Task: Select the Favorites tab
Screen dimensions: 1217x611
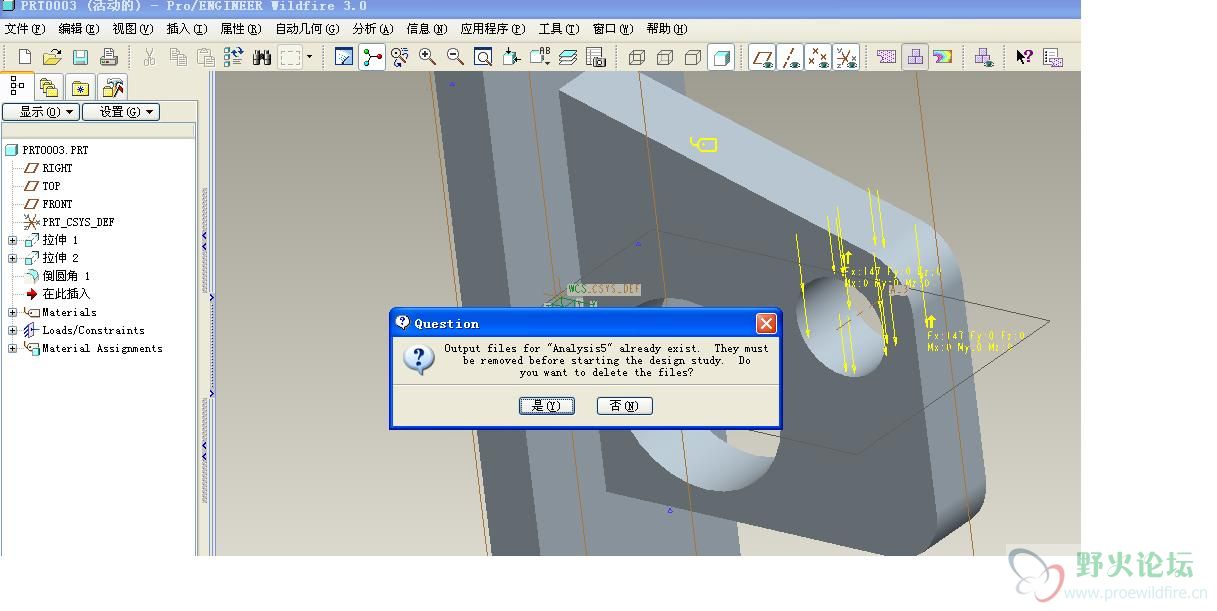Action: [x=80, y=88]
